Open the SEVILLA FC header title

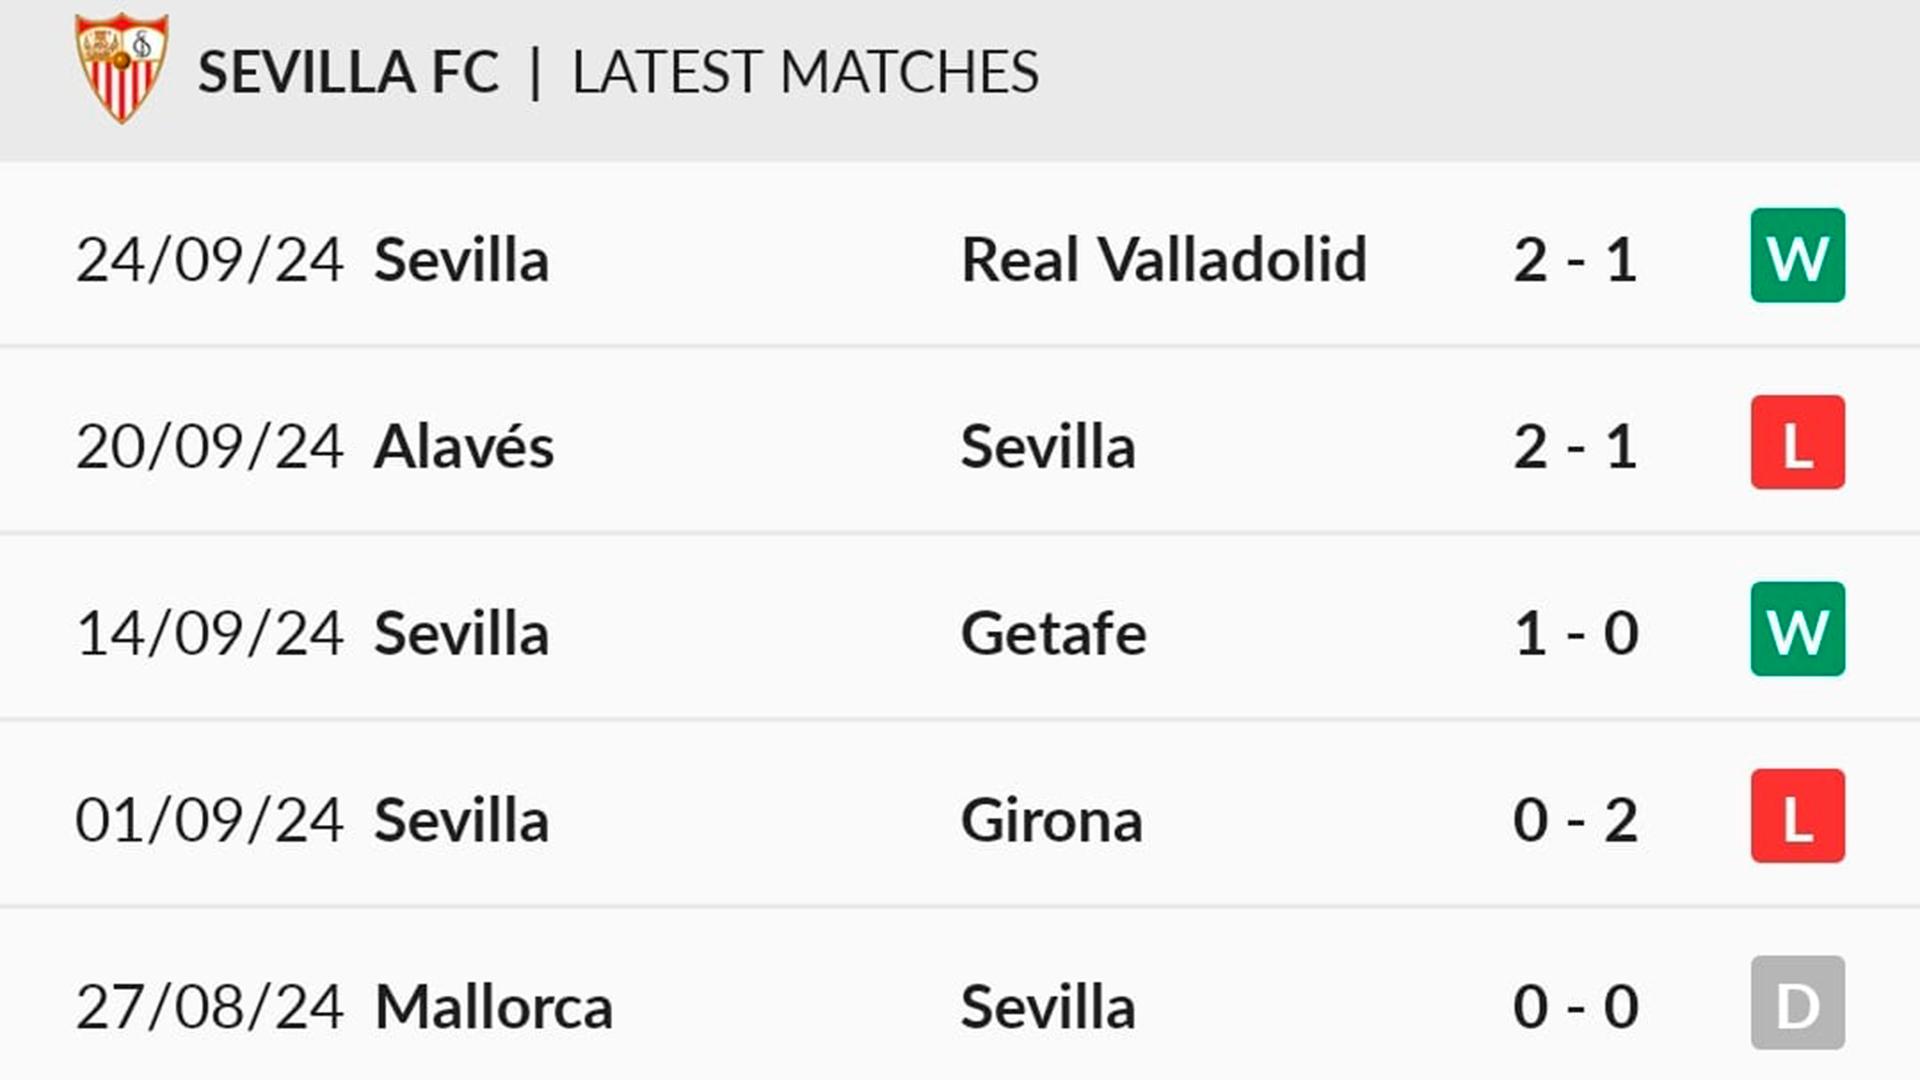pyautogui.click(x=348, y=72)
